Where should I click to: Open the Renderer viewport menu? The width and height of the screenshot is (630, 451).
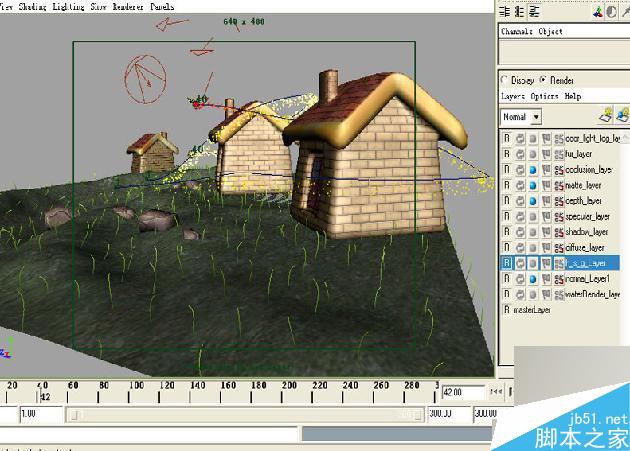point(128,7)
